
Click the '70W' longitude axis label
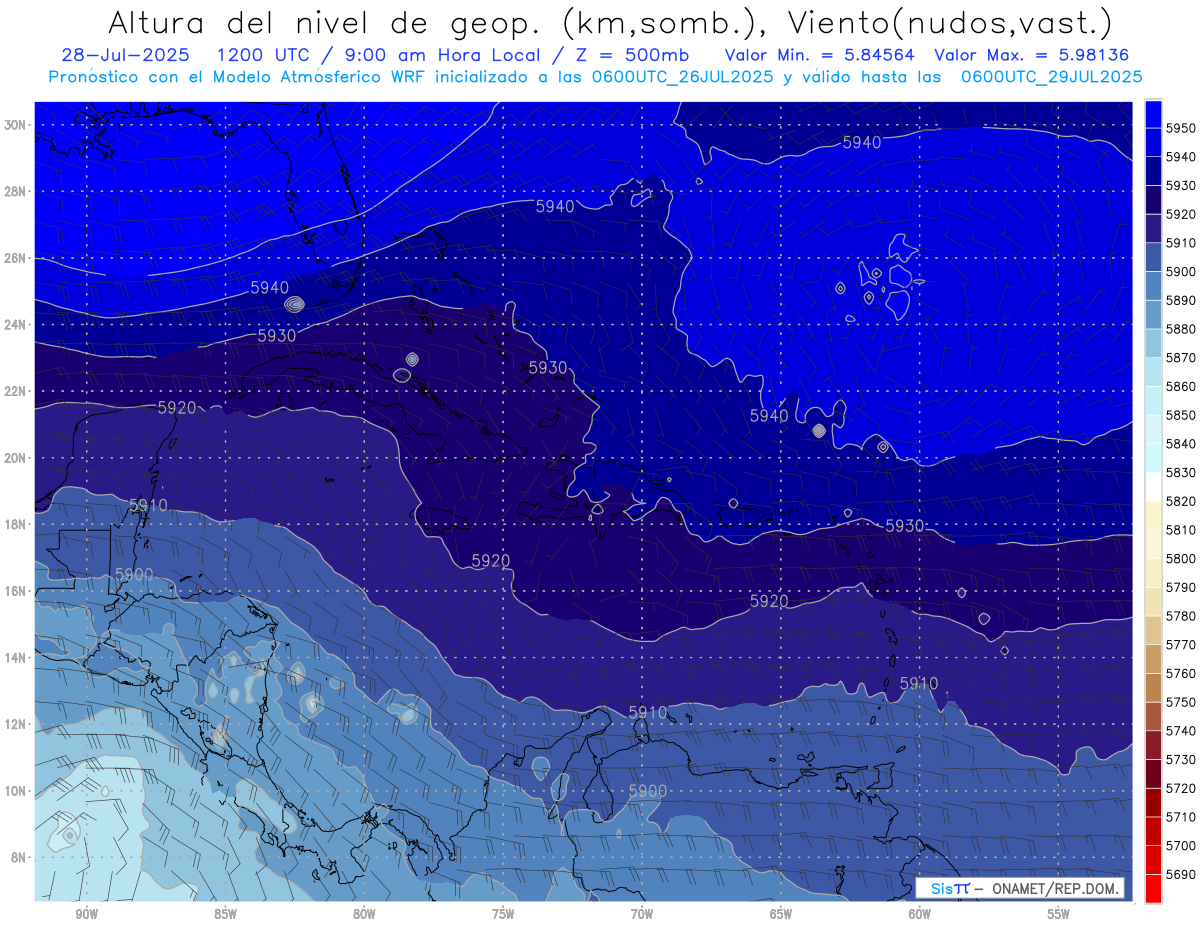642,914
